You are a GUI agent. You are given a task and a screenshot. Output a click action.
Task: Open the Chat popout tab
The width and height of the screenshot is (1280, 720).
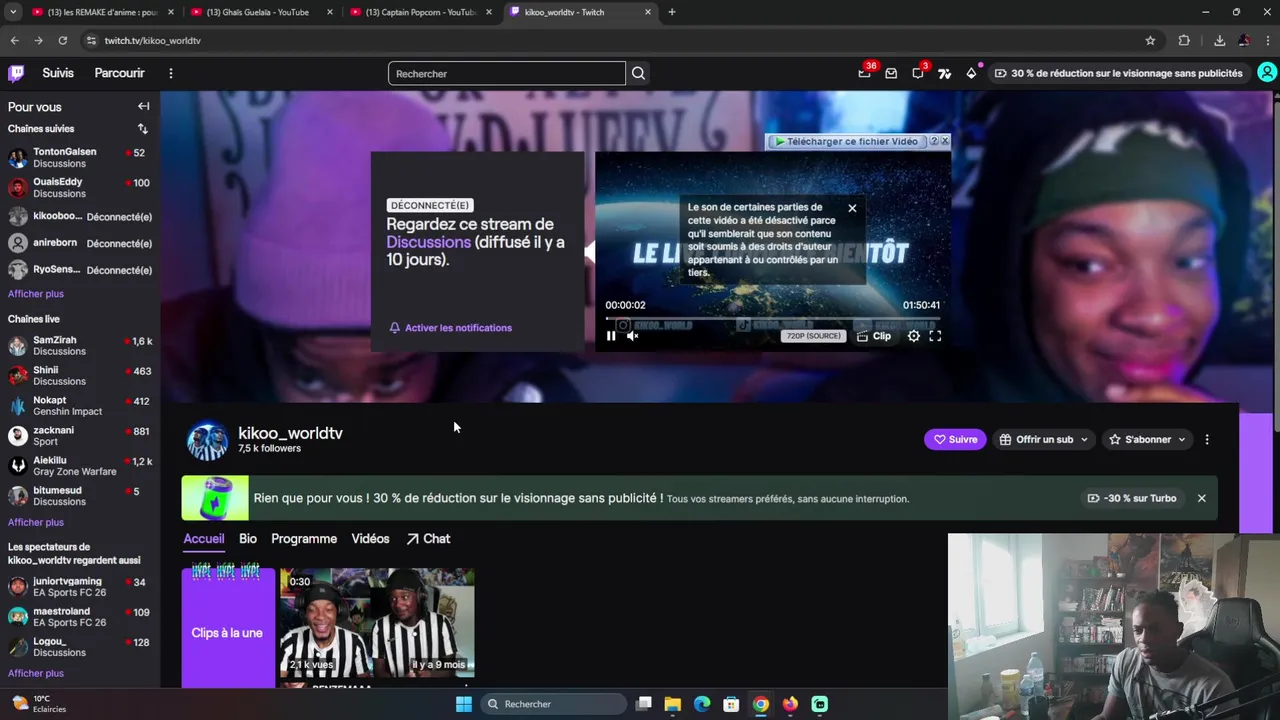(428, 538)
